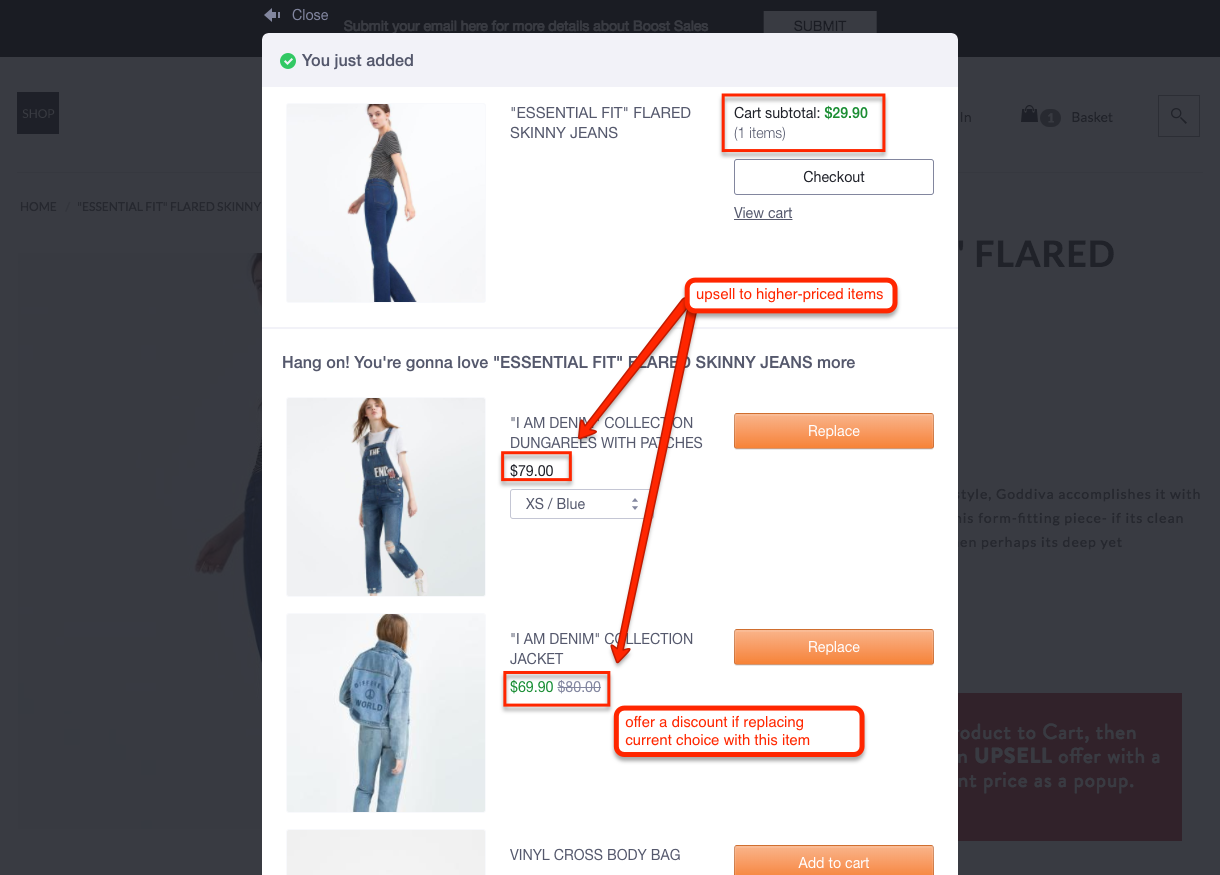Click the Close arrow icon above popup
This screenshot has height=875, width=1220.
click(272, 15)
